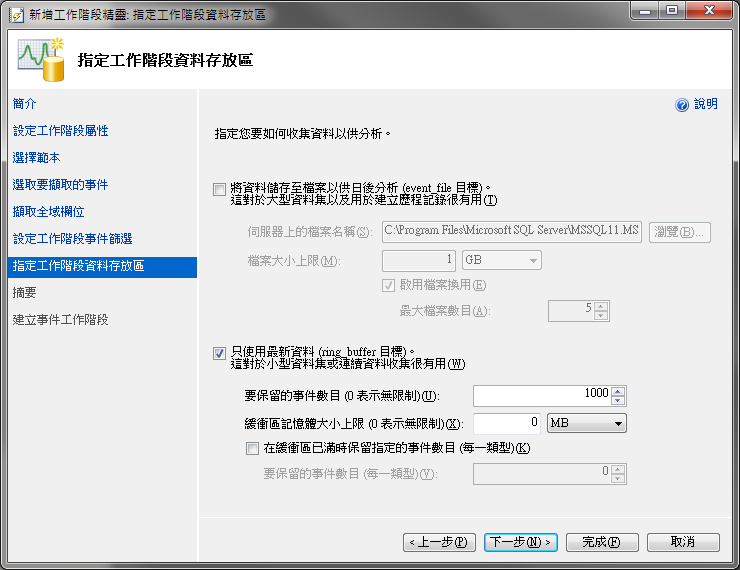Go to the 選擇範本 page

[36, 158]
